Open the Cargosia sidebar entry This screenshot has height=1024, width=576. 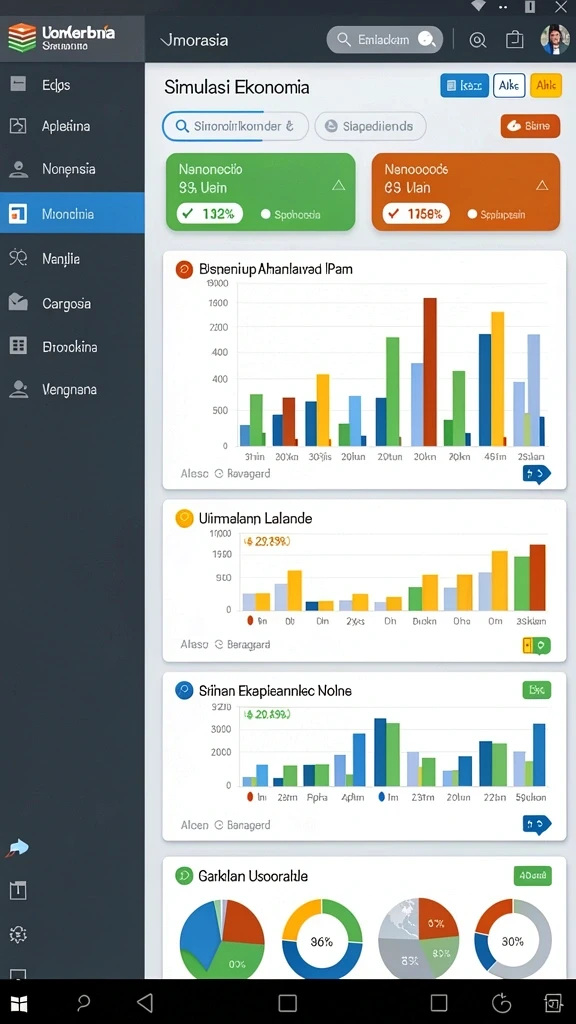click(x=72, y=304)
